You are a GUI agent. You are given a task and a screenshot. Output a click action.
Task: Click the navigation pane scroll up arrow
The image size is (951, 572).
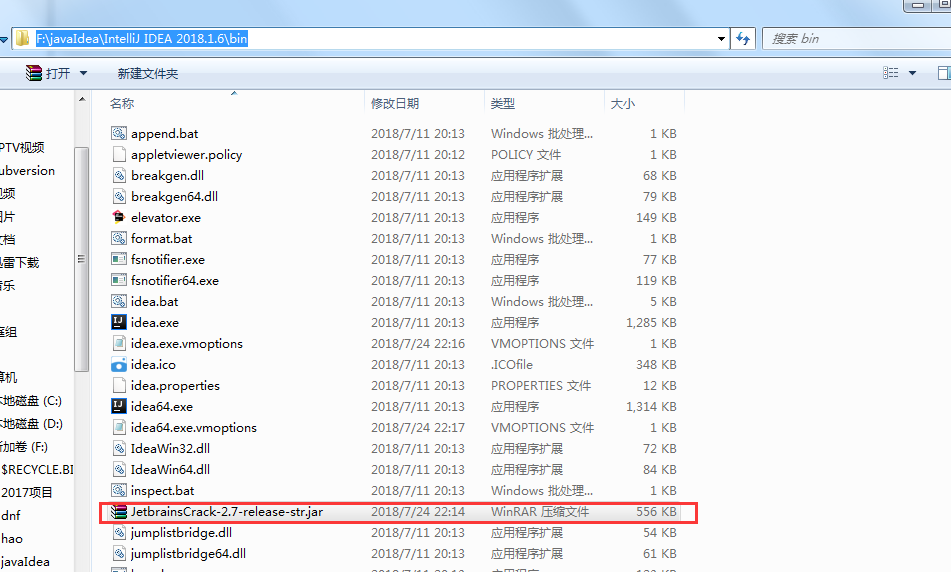(82, 99)
